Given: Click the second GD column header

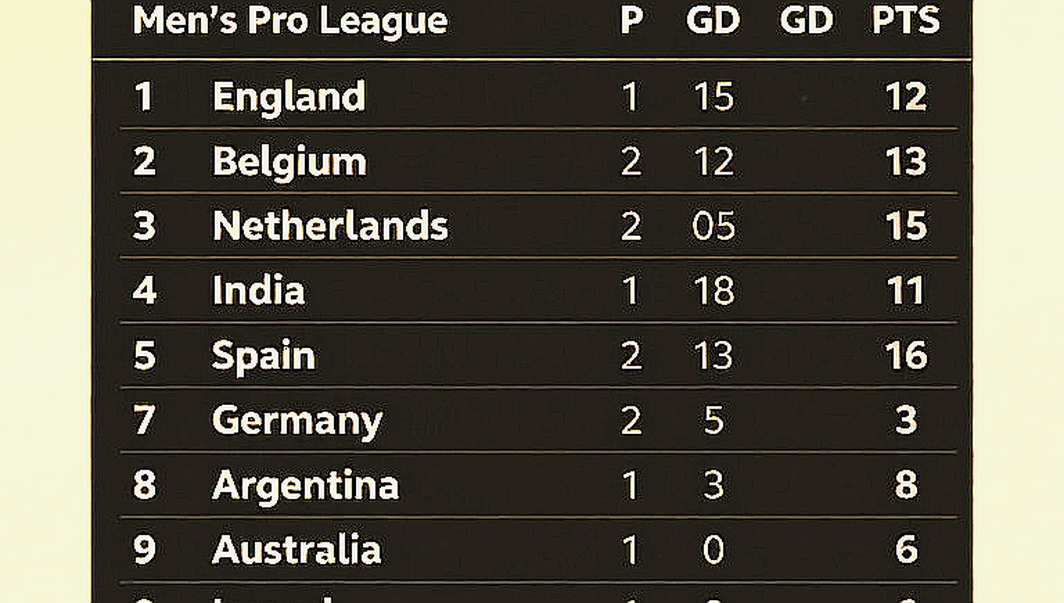Looking at the screenshot, I should click(x=806, y=20).
